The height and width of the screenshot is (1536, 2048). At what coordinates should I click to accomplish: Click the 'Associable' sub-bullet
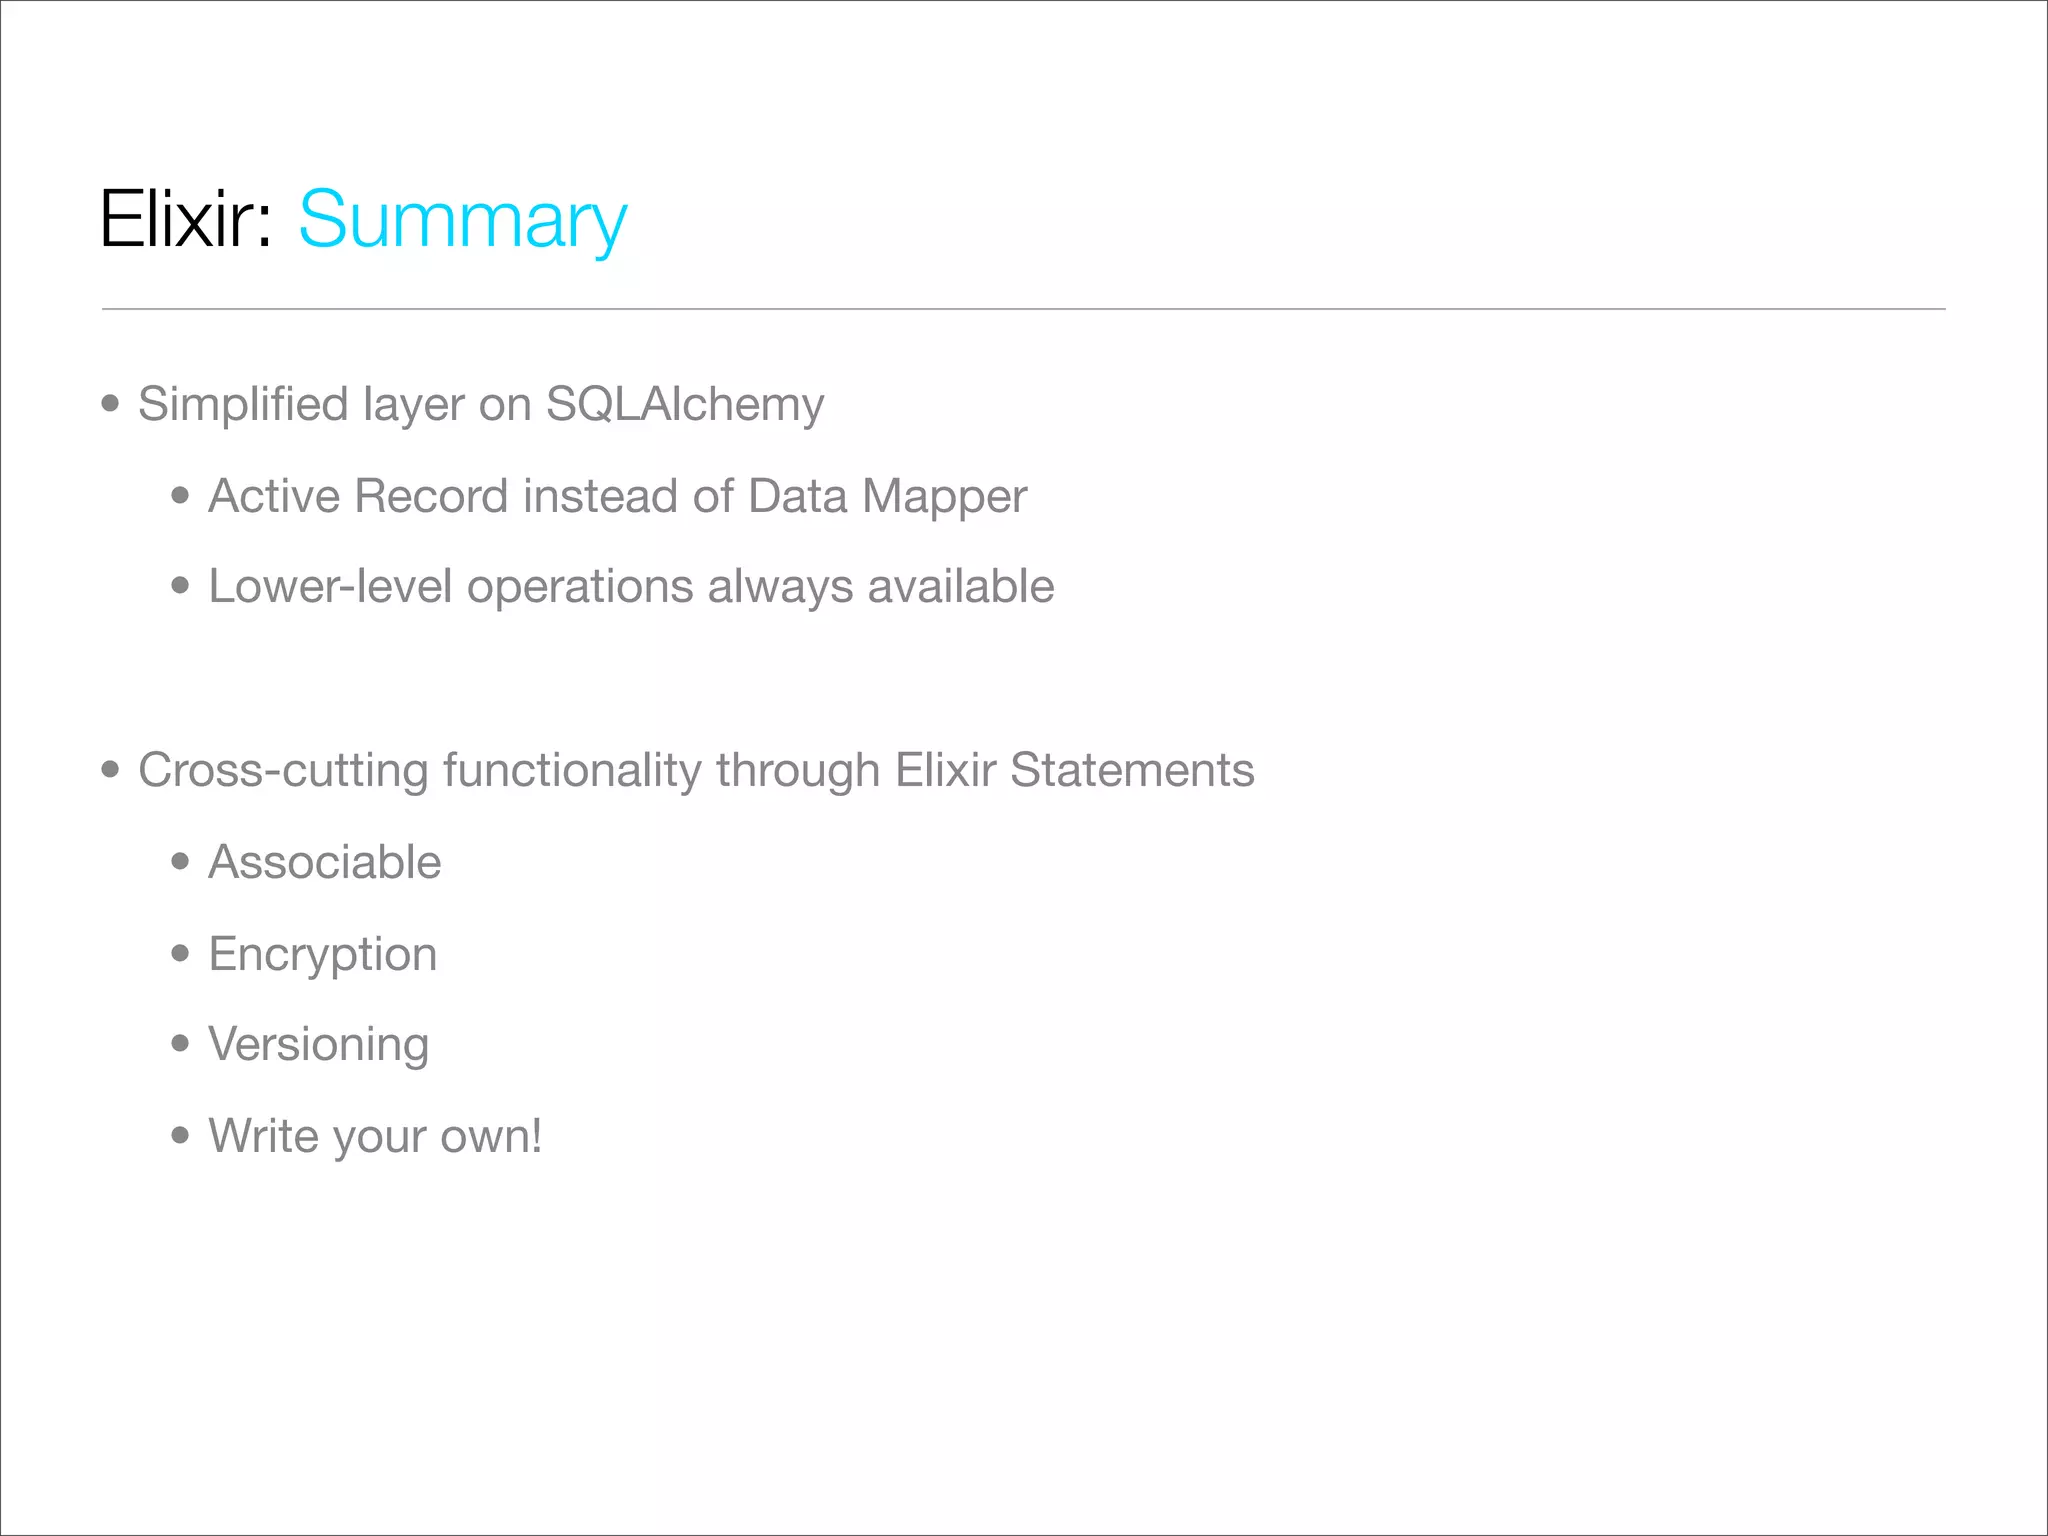[324, 862]
